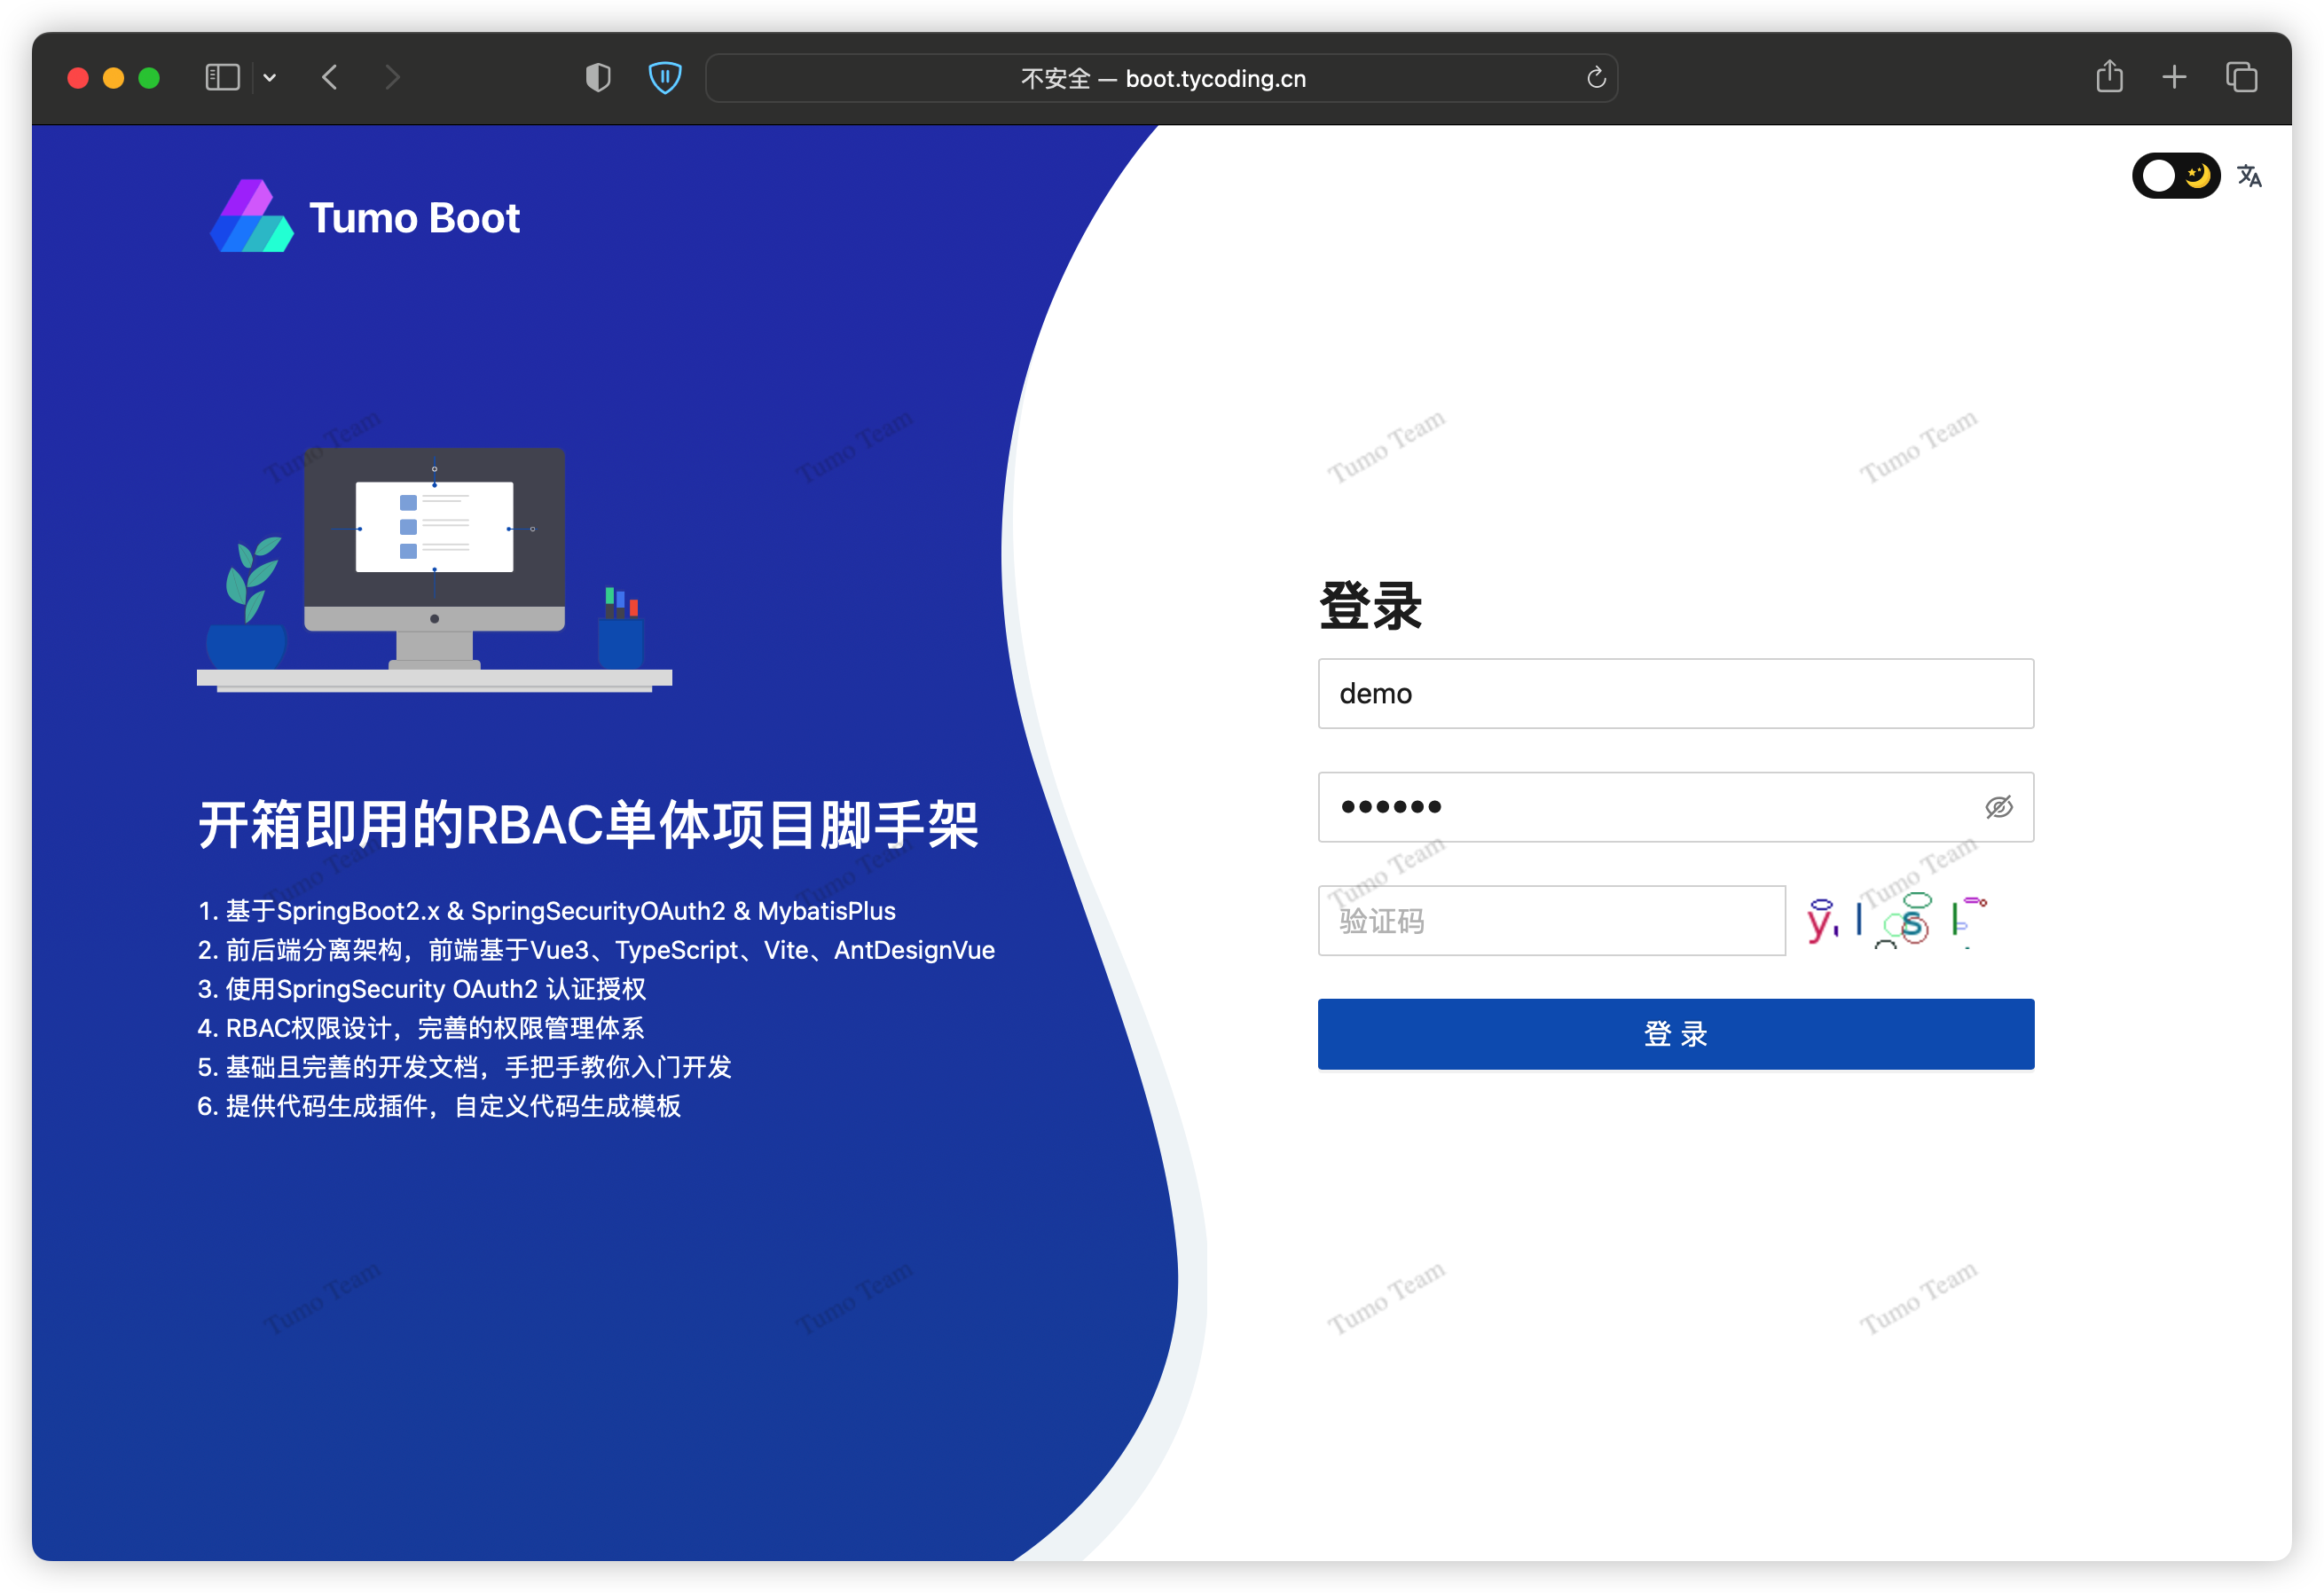Viewport: 2324px width, 1593px height.
Task: Refresh the captcha verification image
Action: [x=1897, y=921]
